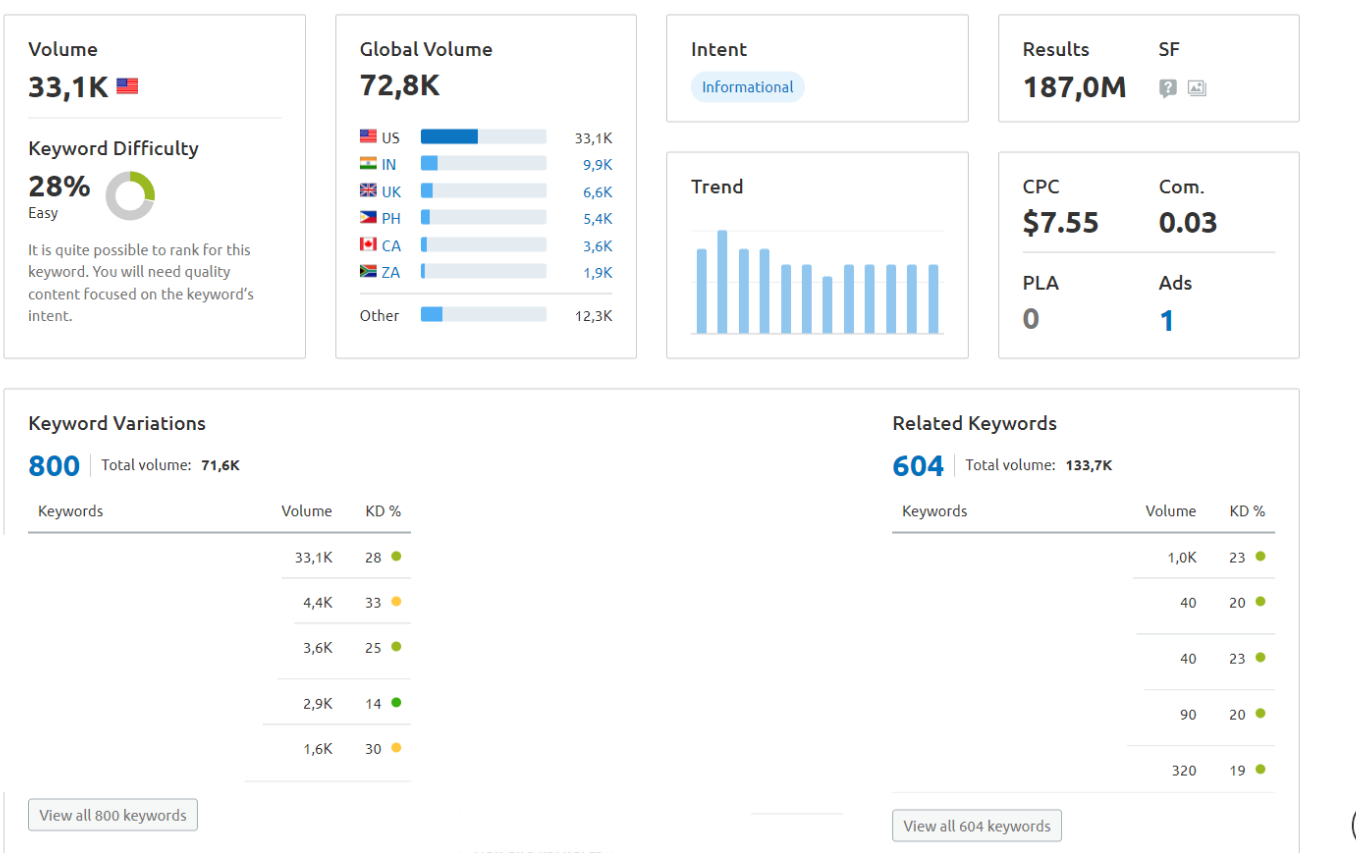1356x853 pixels.
Task: Click the 1,9K volume value for South Africa
Action: [x=597, y=273]
